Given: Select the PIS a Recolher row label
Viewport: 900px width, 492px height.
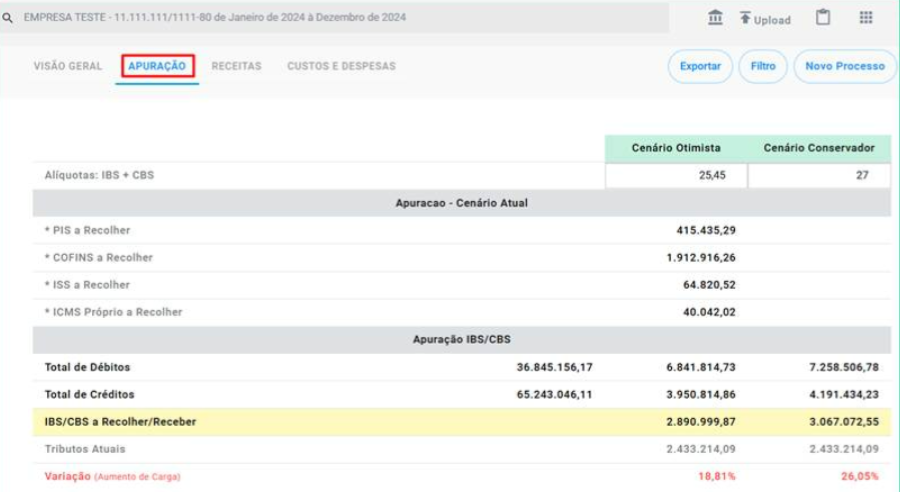Looking at the screenshot, I should tap(87, 230).
